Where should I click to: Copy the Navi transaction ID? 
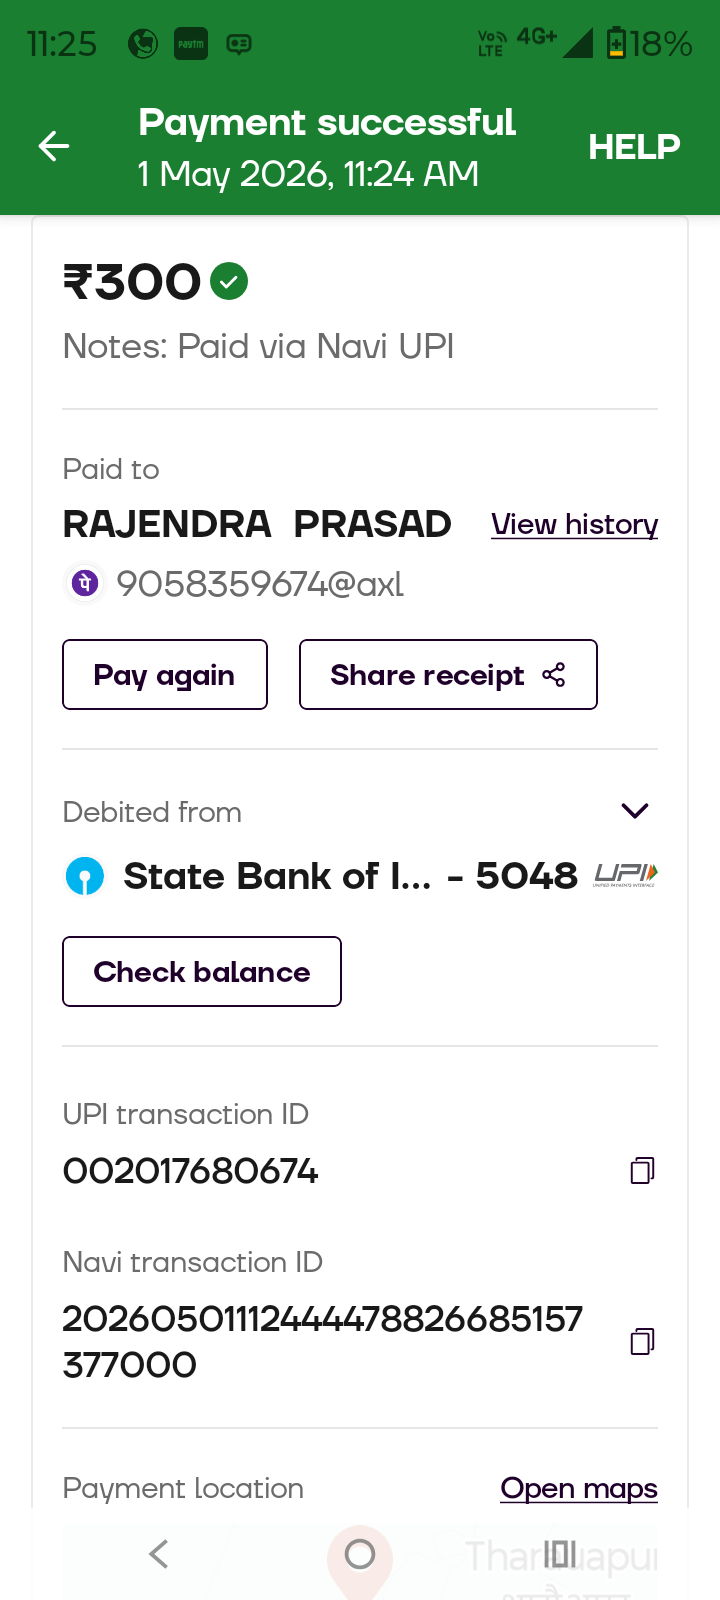642,1341
